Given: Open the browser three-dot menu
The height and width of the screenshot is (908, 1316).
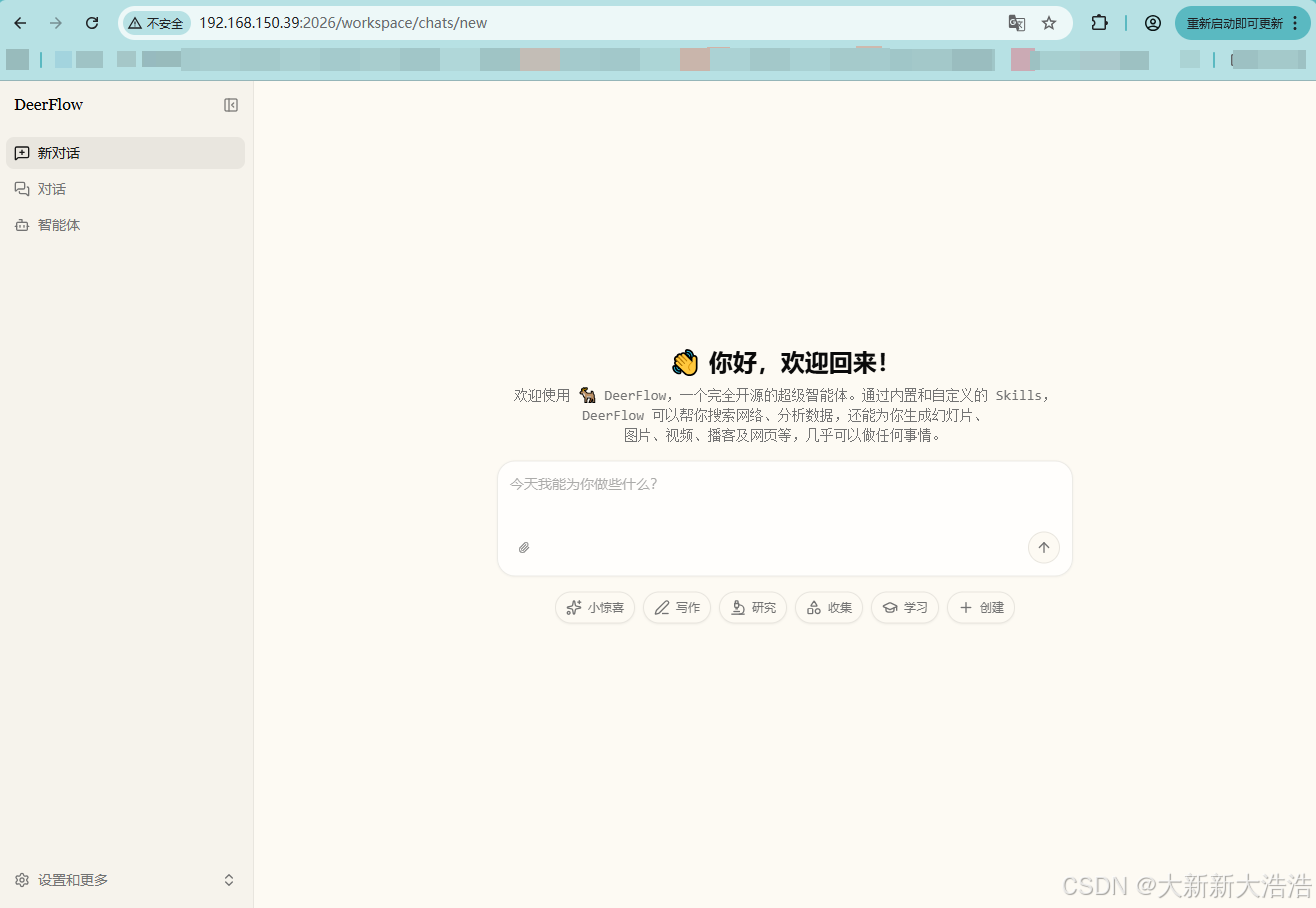Looking at the screenshot, I should [1296, 23].
